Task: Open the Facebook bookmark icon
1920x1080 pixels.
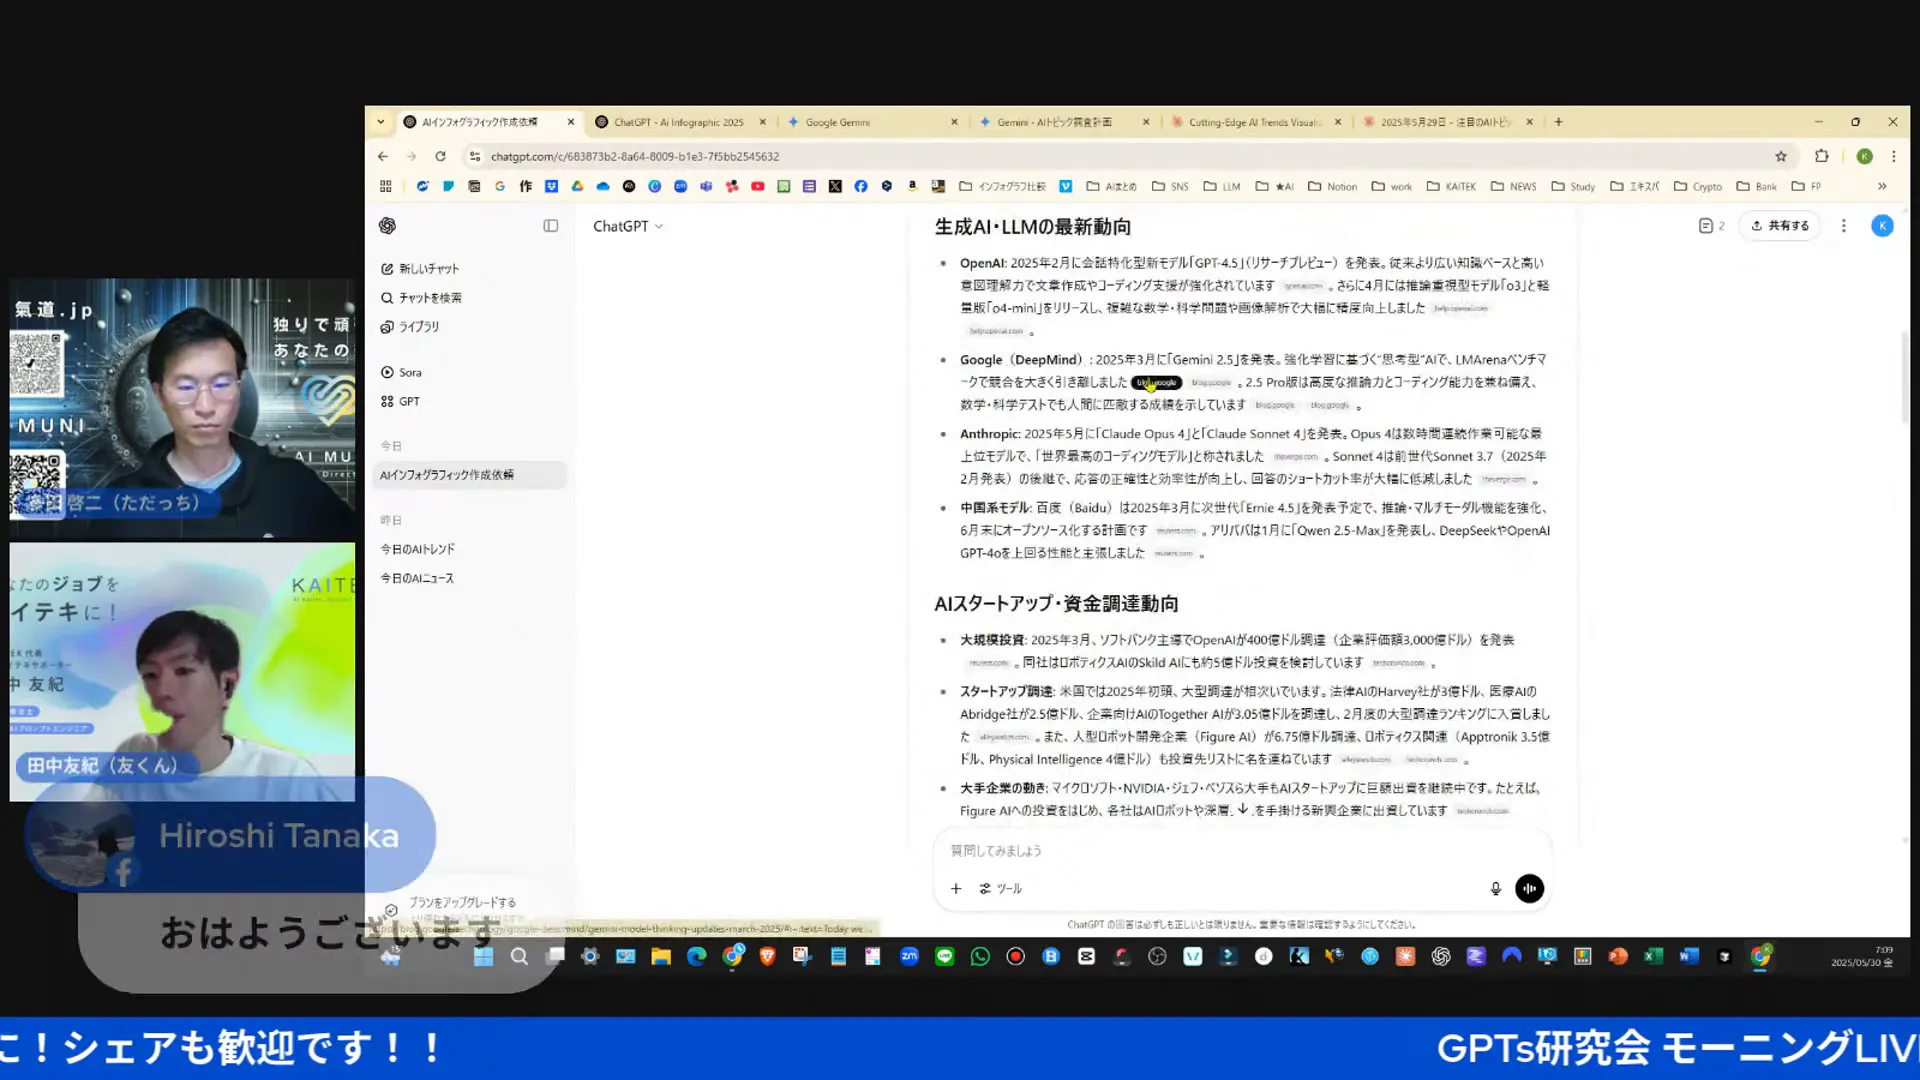Action: [x=861, y=187]
